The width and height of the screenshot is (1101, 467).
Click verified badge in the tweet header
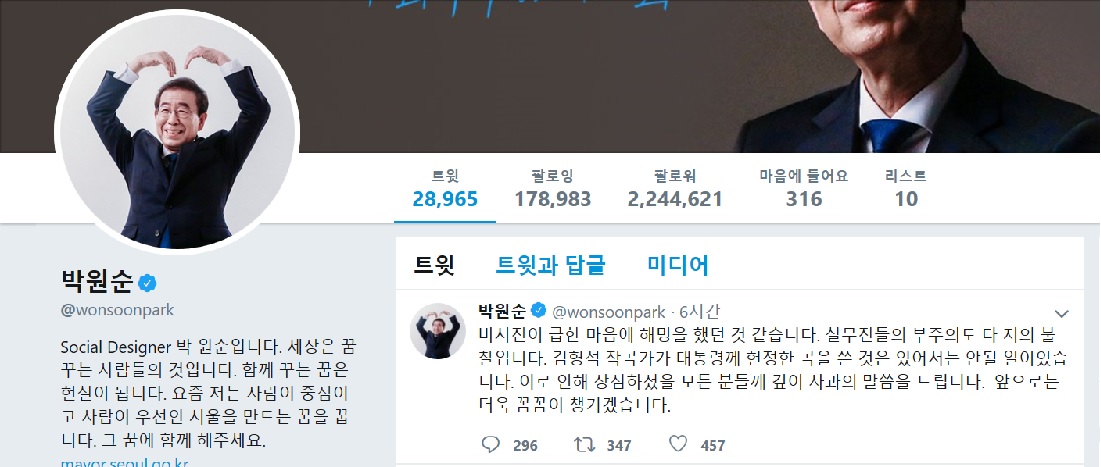tap(538, 309)
